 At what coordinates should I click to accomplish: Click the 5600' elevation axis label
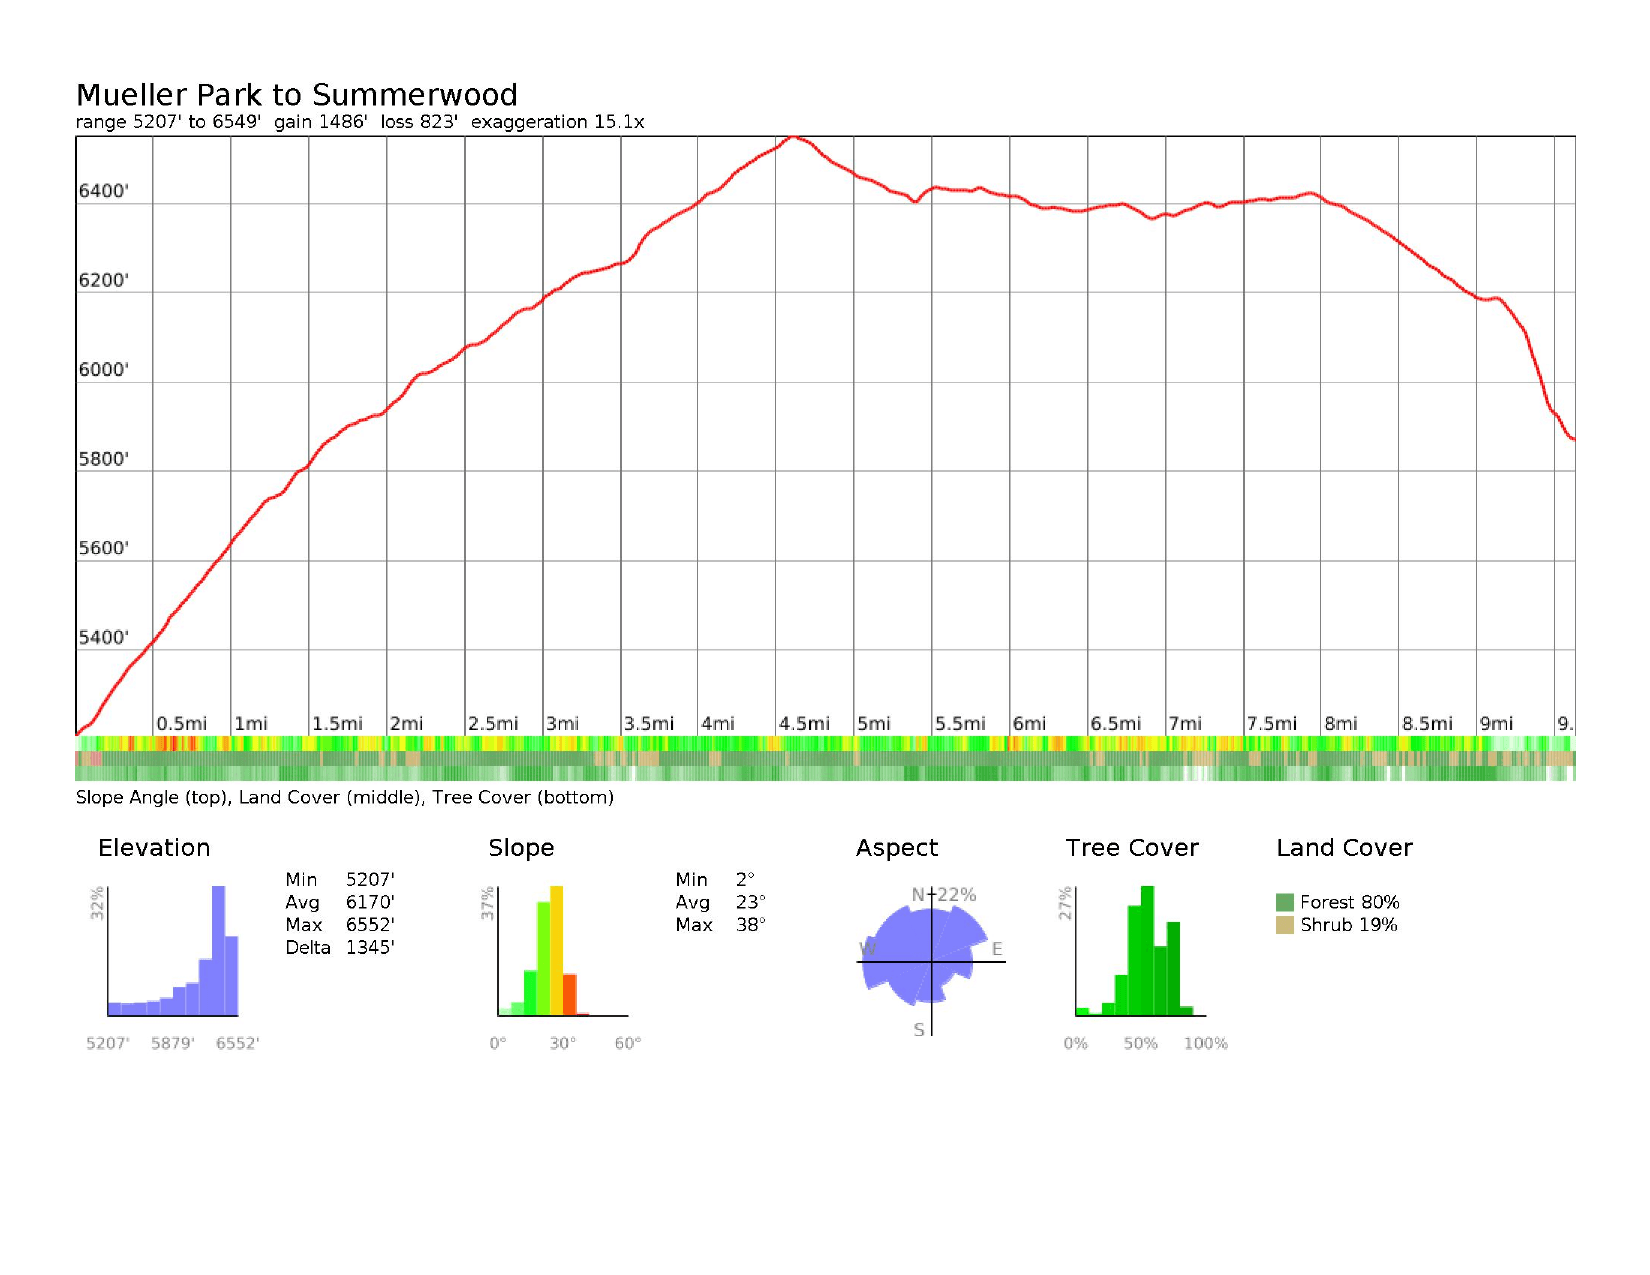104,548
